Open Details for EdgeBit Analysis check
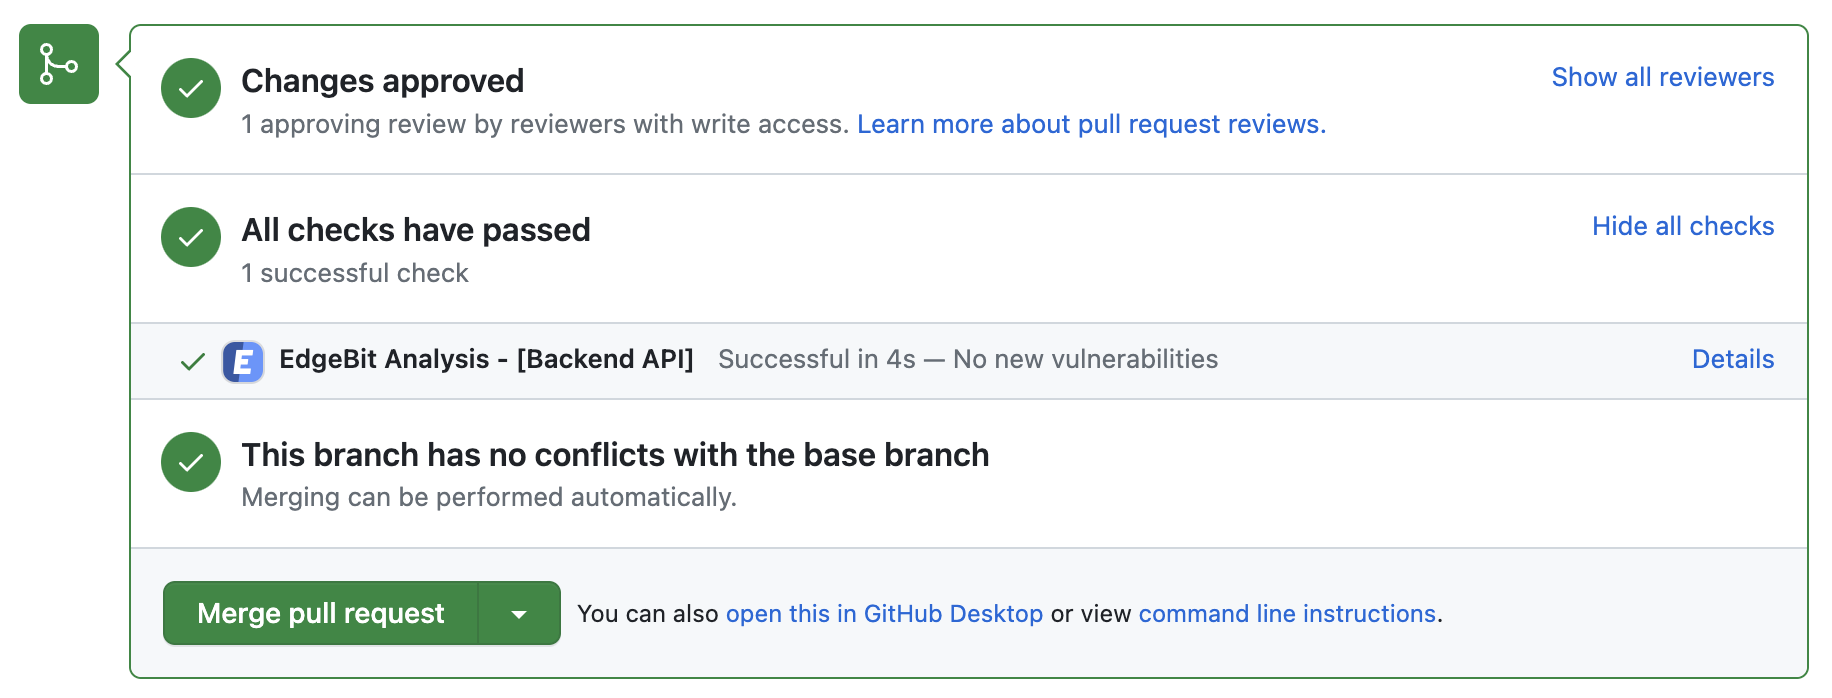Image resolution: width=1832 pixels, height=698 pixels. pos(1733,359)
